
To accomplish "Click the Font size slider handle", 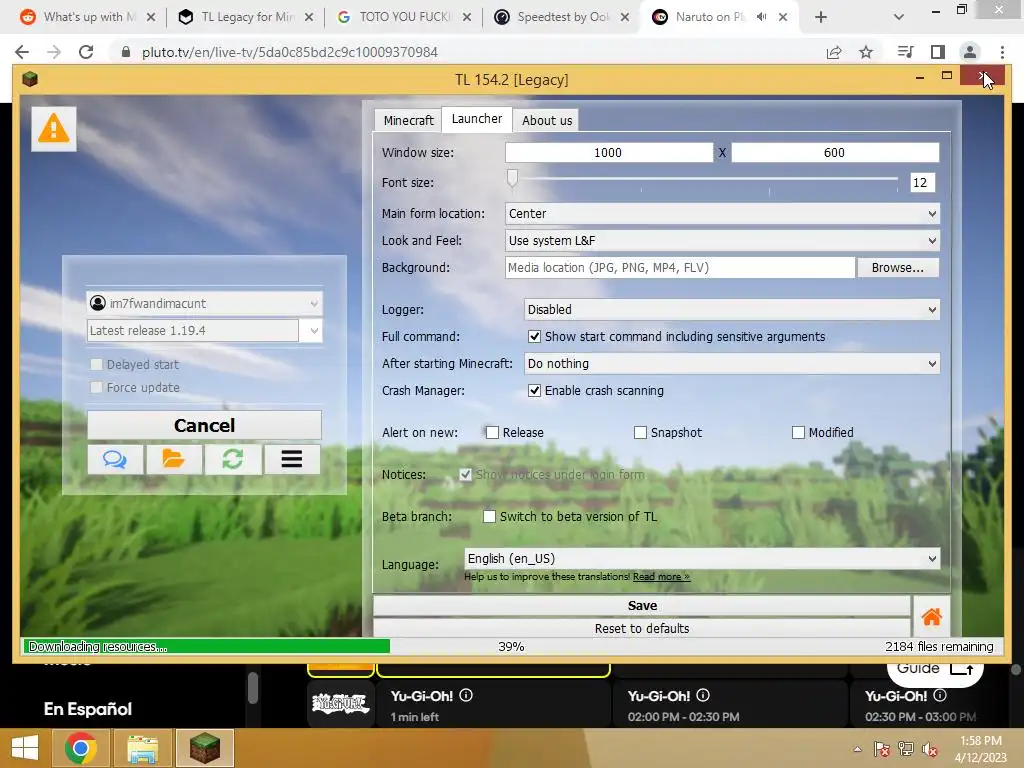I will [513, 177].
